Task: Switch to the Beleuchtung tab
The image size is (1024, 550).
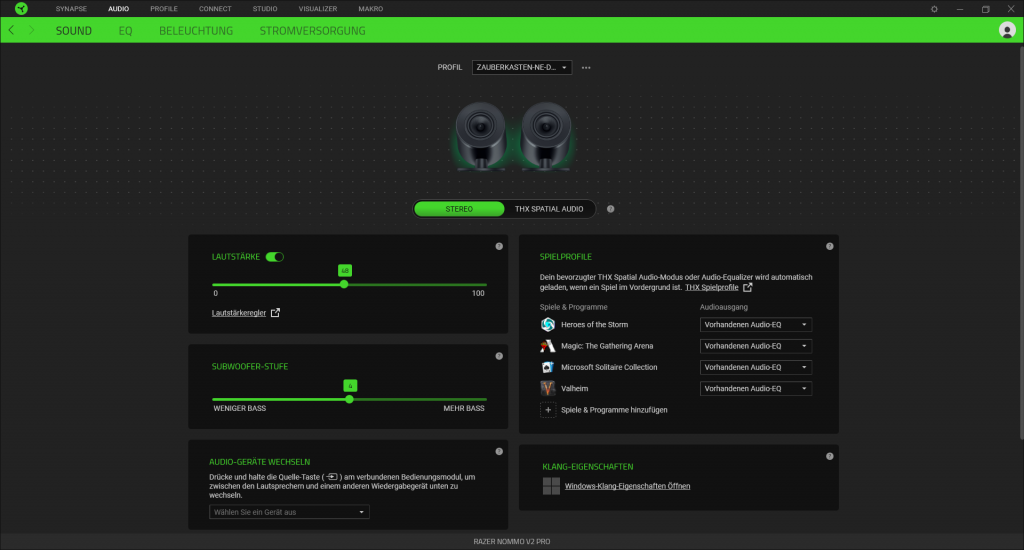Action: coord(196,31)
